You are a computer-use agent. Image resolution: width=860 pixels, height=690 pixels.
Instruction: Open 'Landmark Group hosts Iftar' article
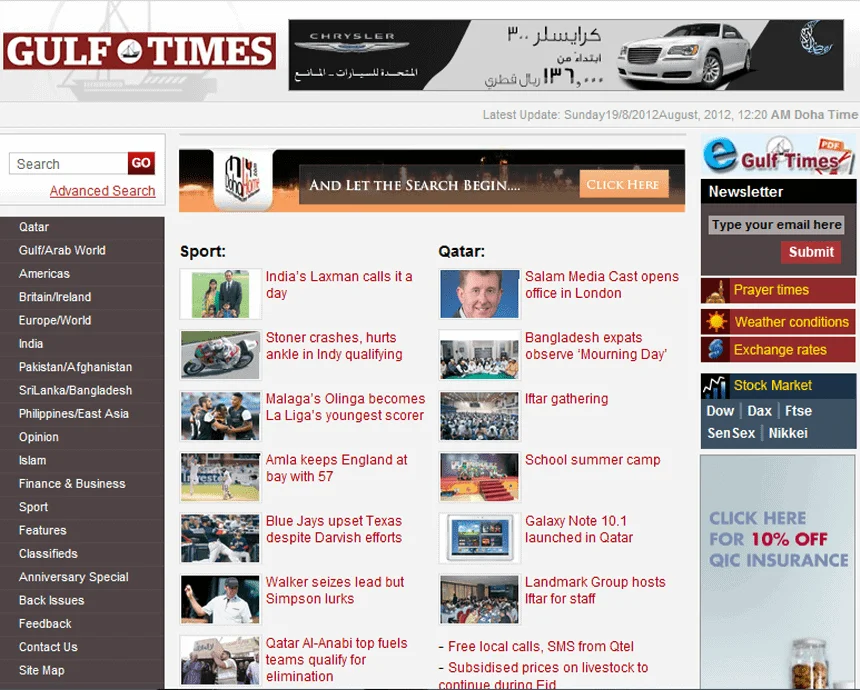595,590
